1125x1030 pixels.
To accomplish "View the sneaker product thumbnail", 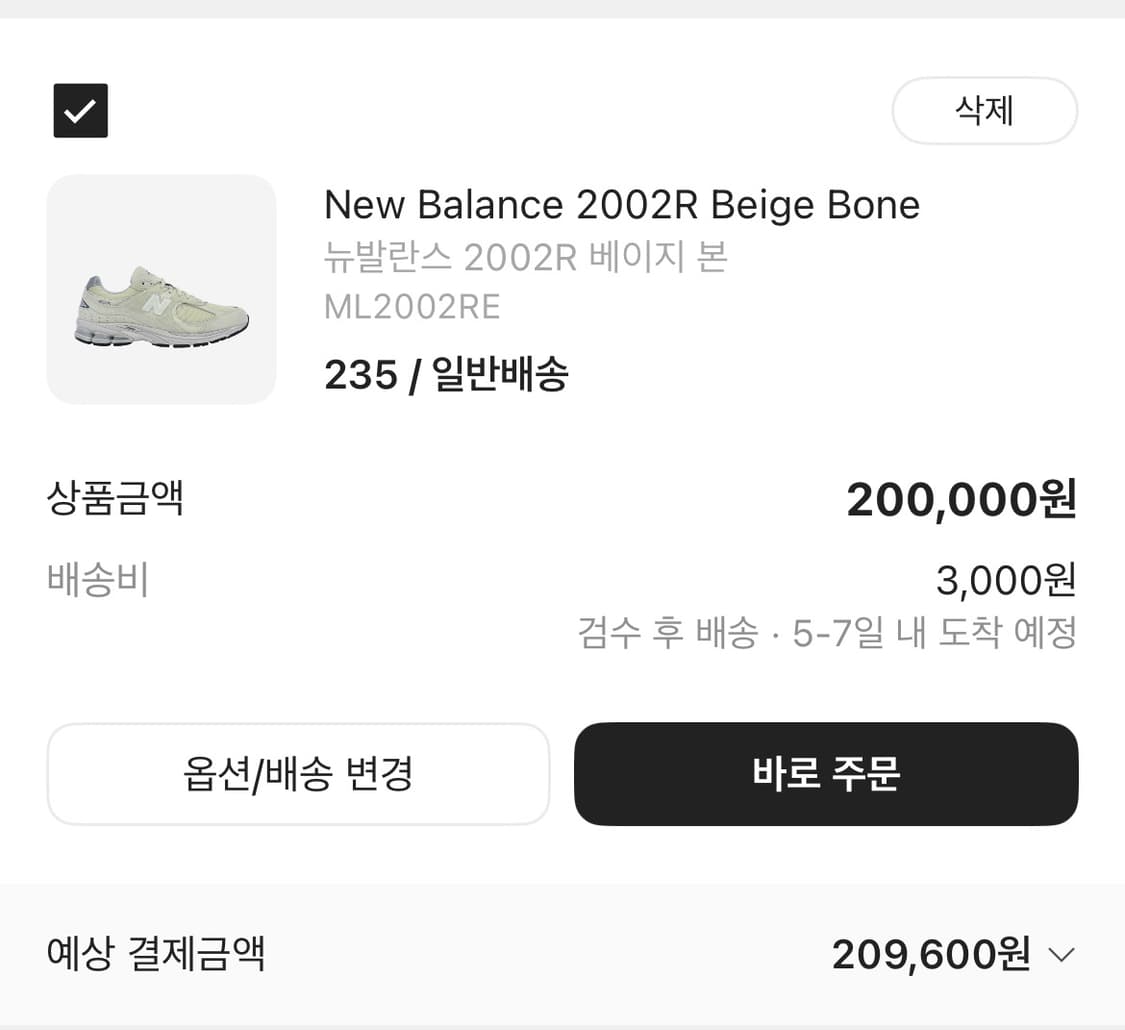I will tap(161, 290).
